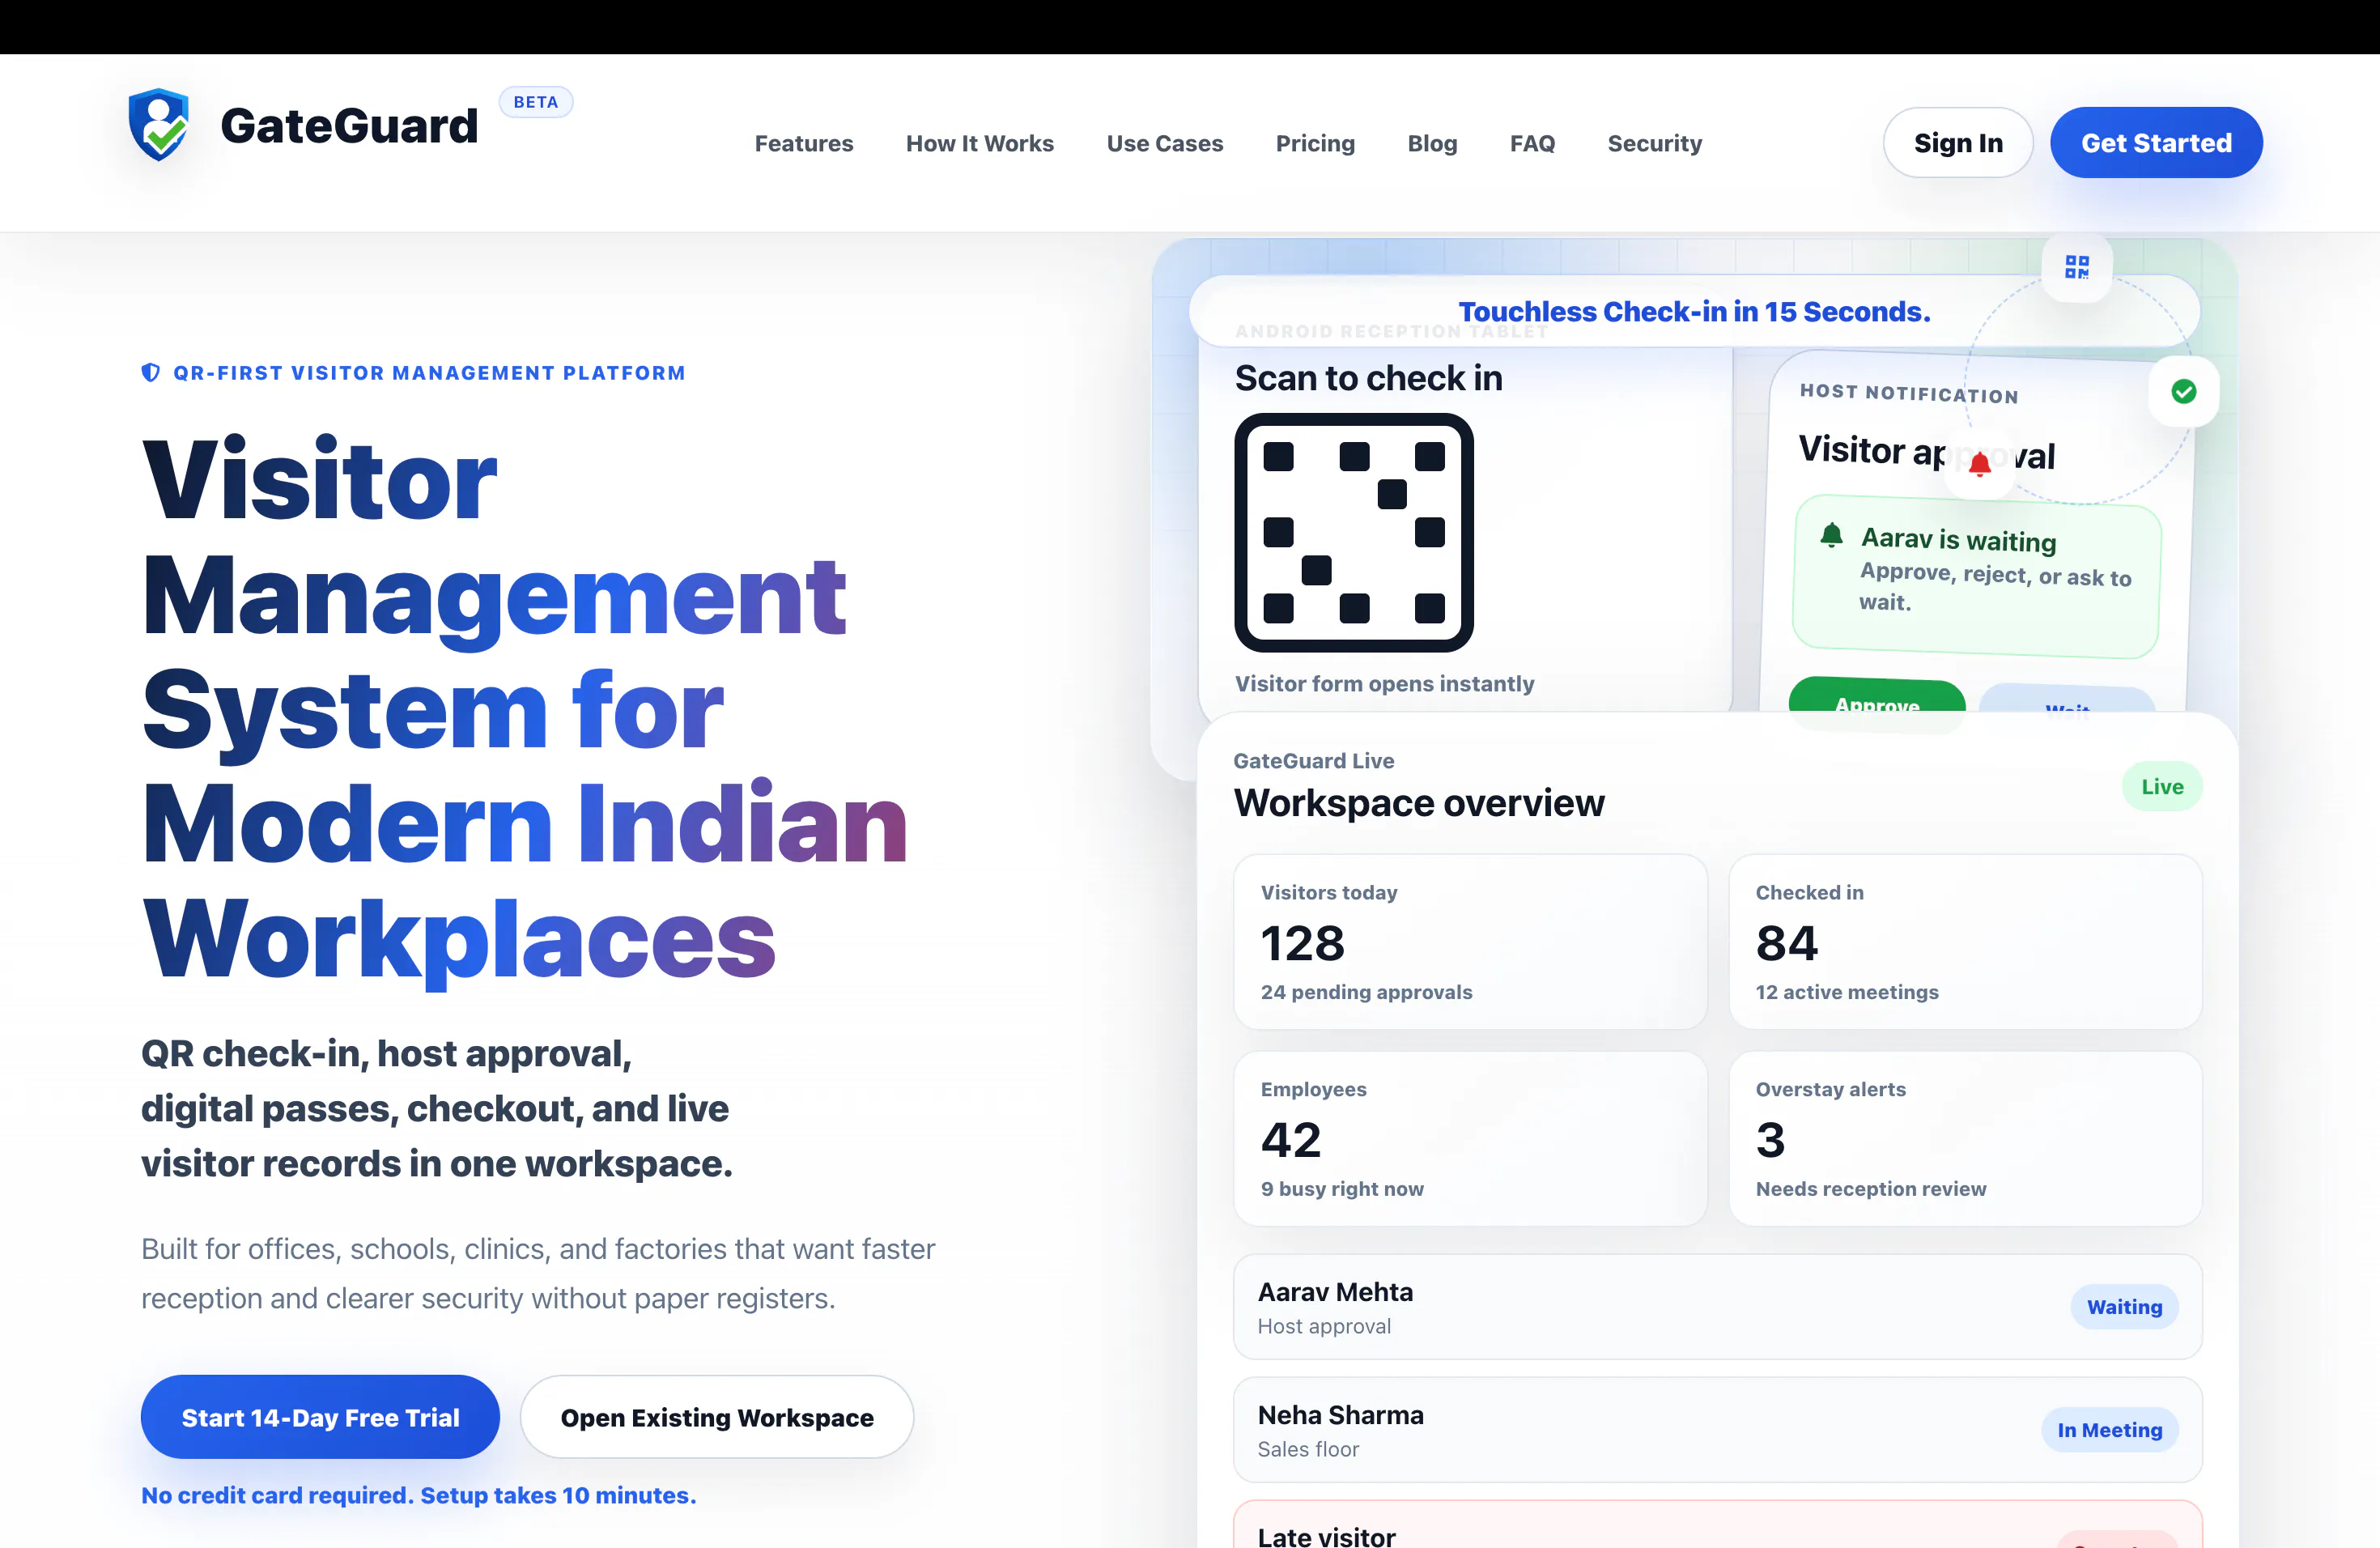Click the Aarav is waiting notification card
The width and height of the screenshot is (2380, 1548).
coord(1977,577)
